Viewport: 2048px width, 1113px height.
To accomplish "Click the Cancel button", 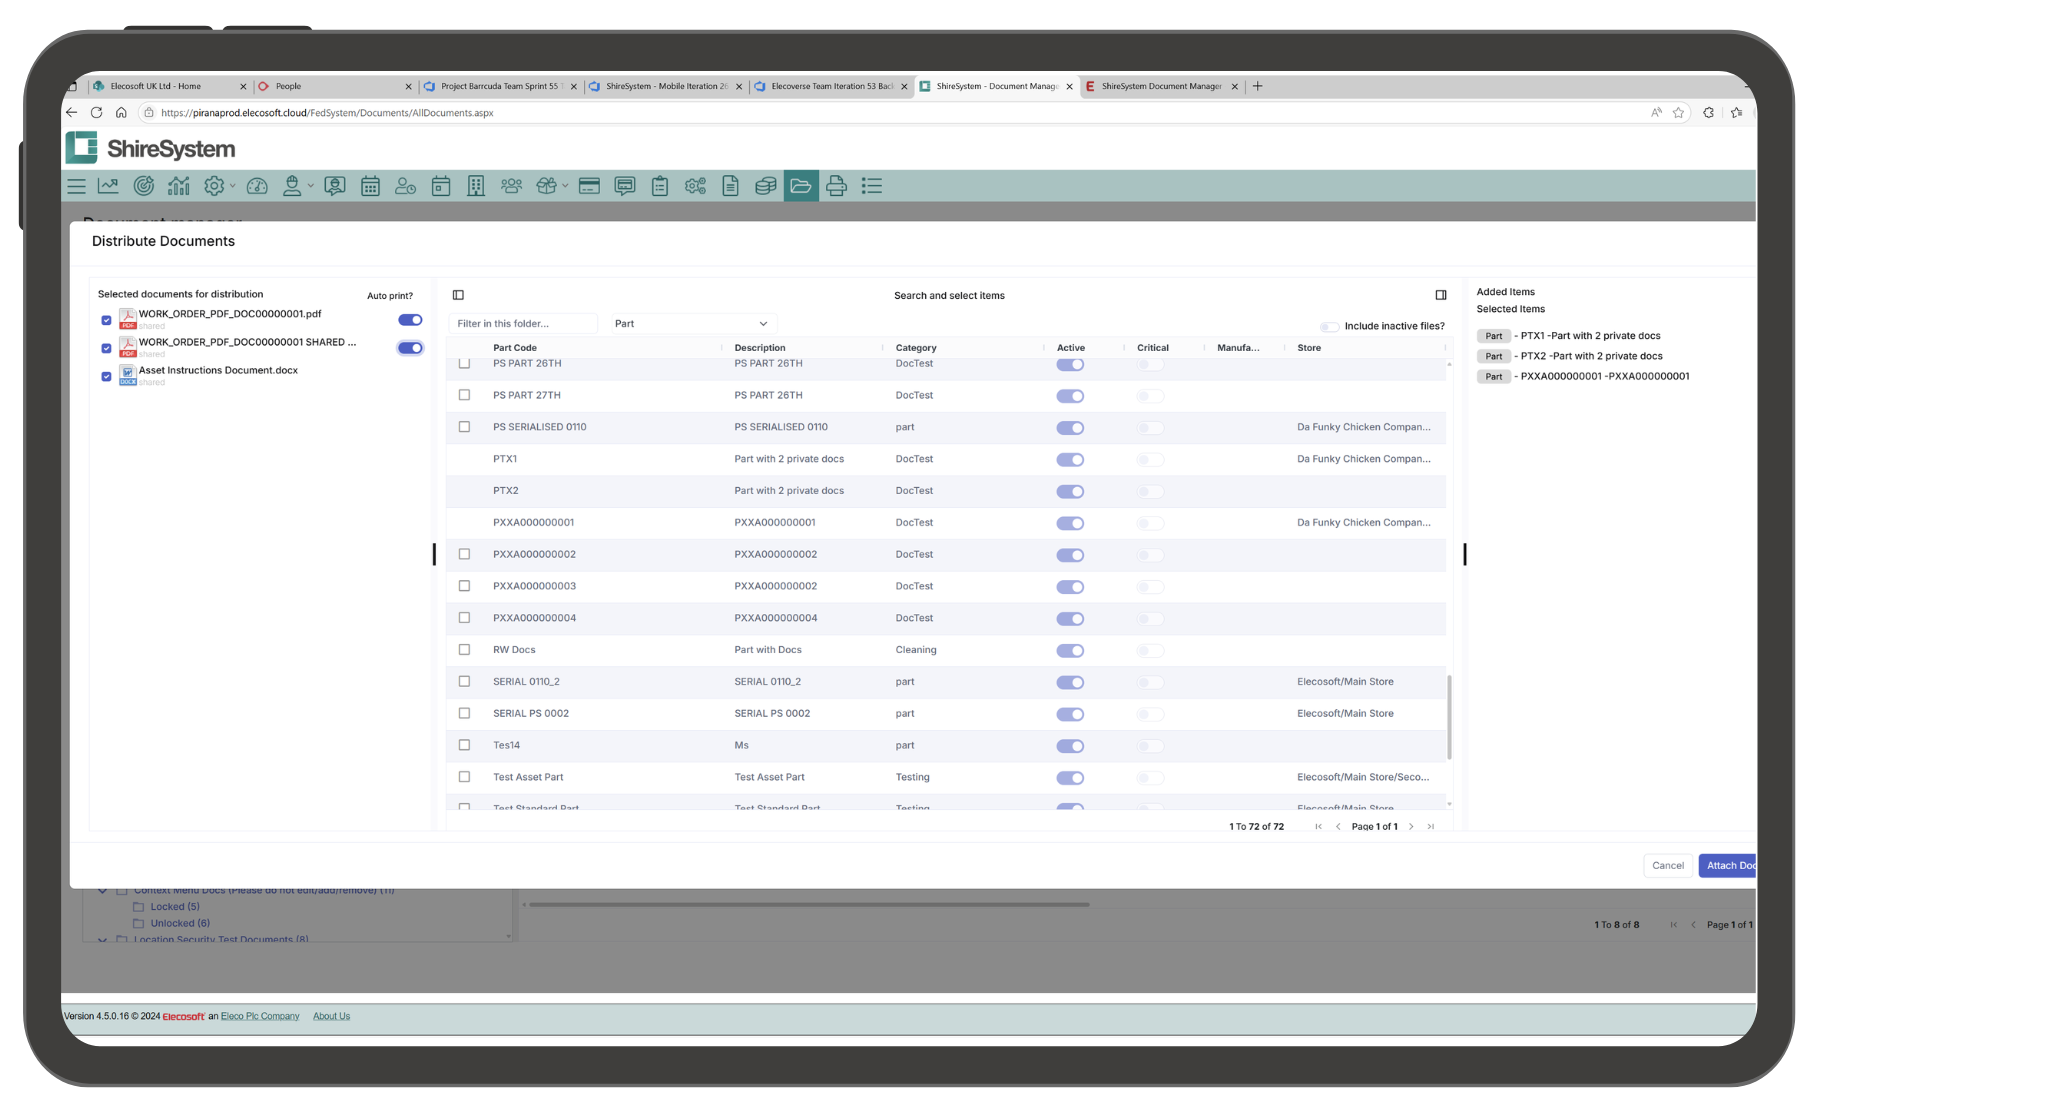I will pyautogui.click(x=1667, y=866).
